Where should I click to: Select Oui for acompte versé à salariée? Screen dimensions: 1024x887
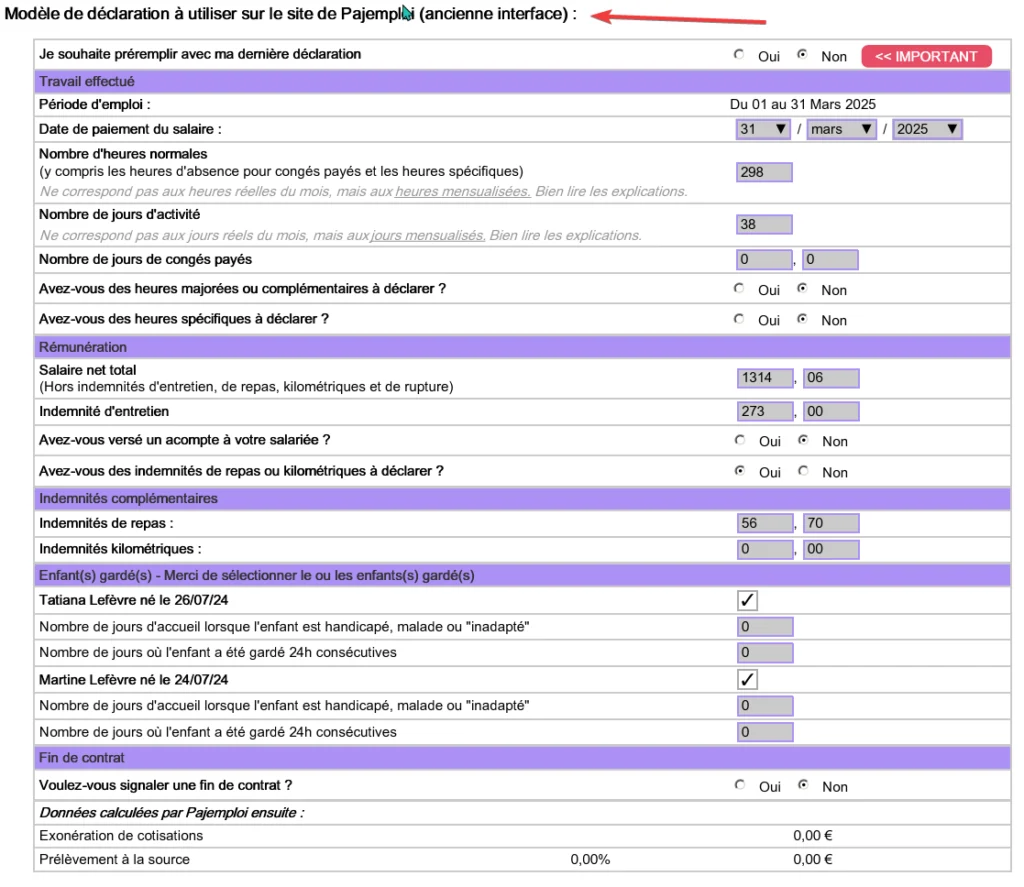(739, 440)
